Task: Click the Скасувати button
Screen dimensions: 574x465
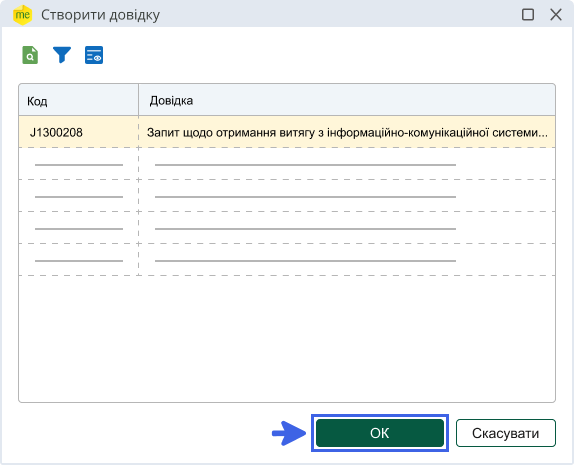Action: pyautogui.click(x=506, y=433)
